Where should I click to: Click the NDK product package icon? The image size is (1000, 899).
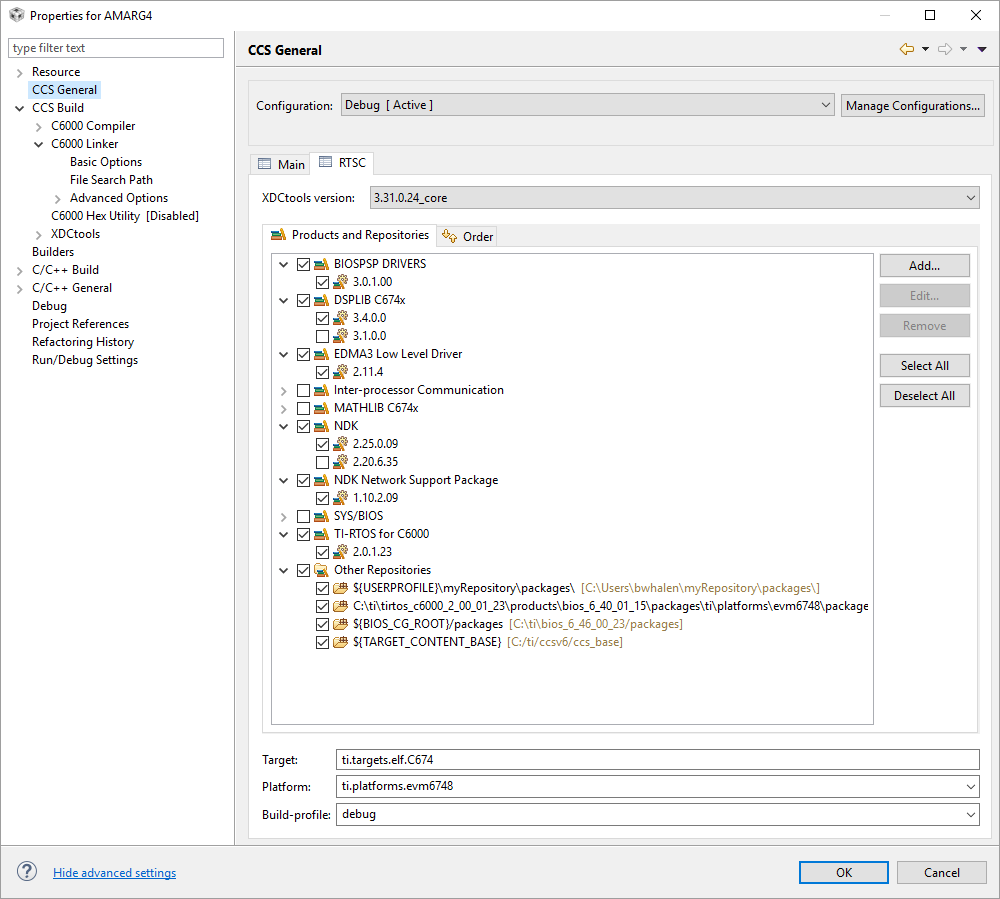click(x=322, y=425)
